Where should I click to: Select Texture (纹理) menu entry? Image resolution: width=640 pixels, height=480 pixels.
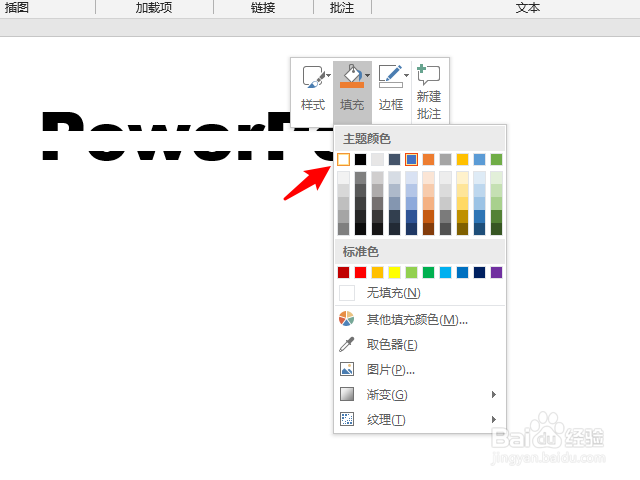[420, 419]
